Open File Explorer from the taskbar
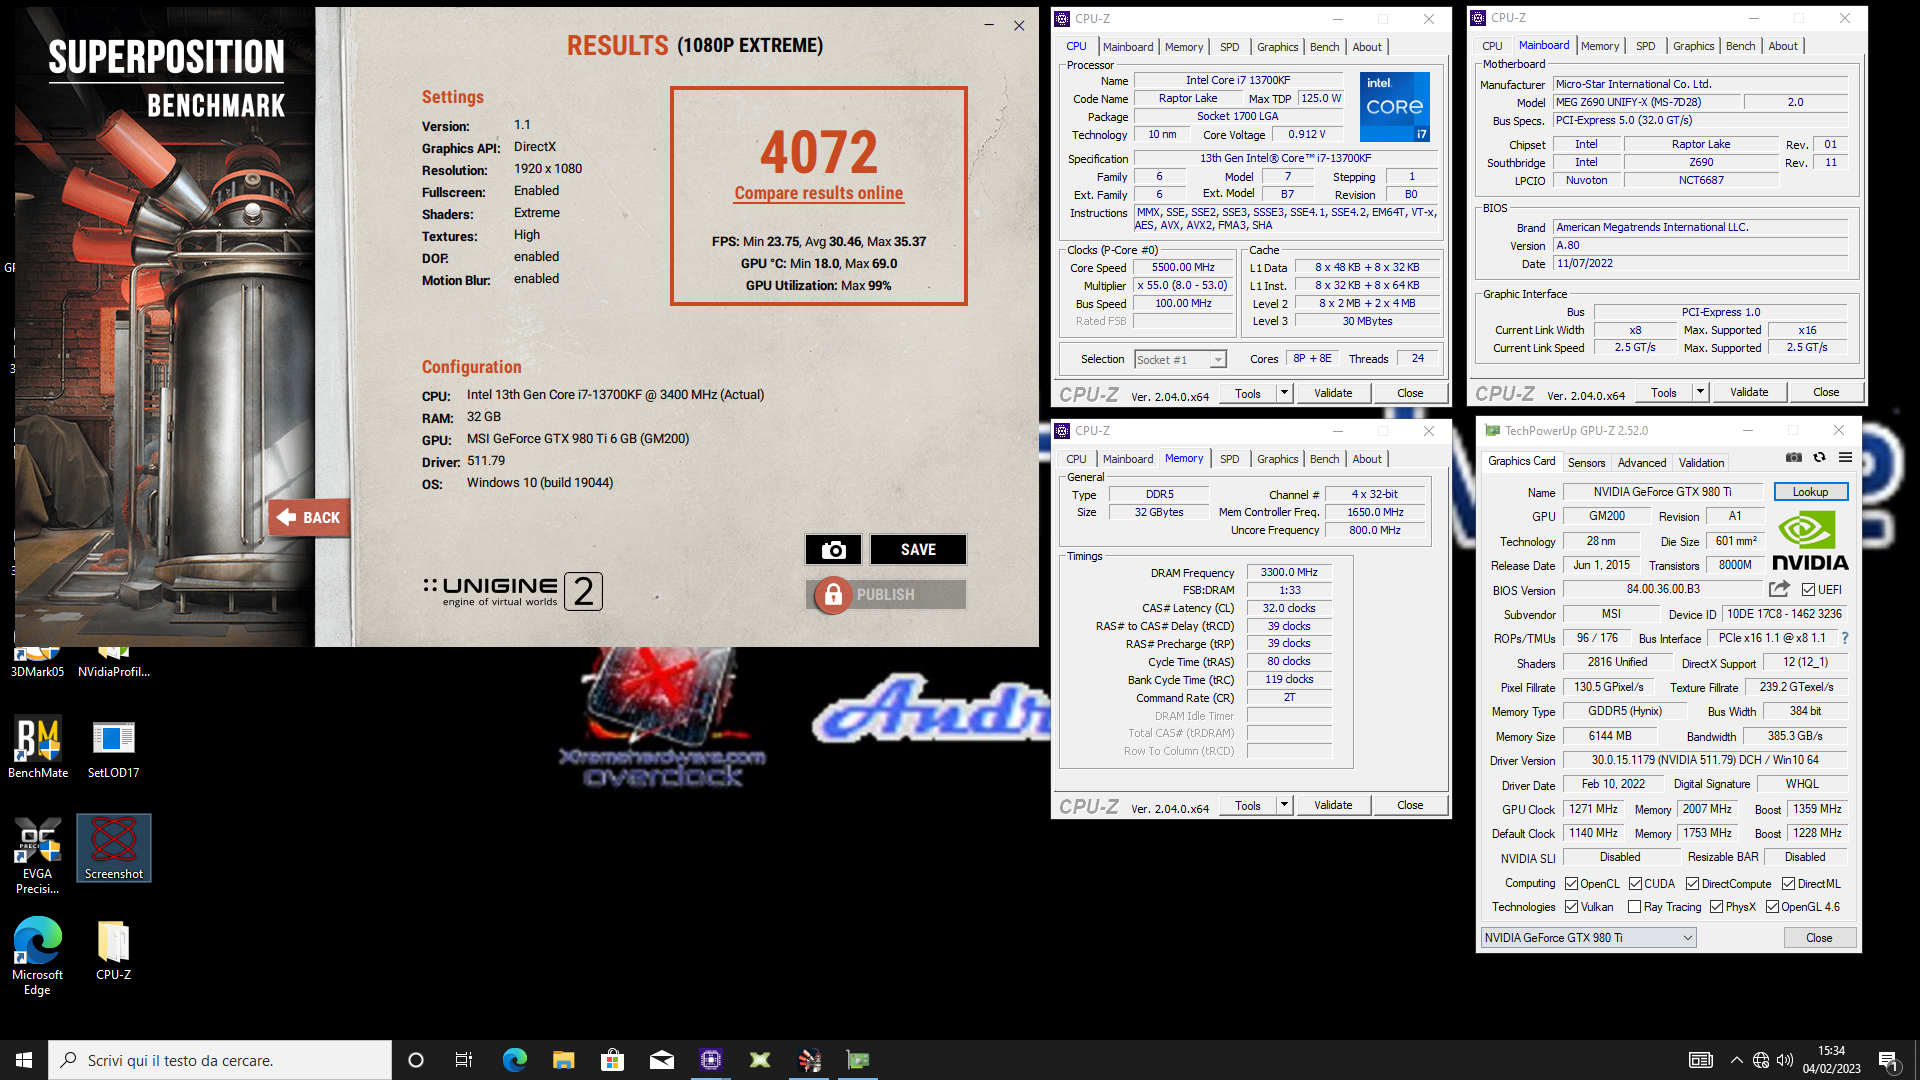The image size is (1920, 1080). pos(563,1060)
